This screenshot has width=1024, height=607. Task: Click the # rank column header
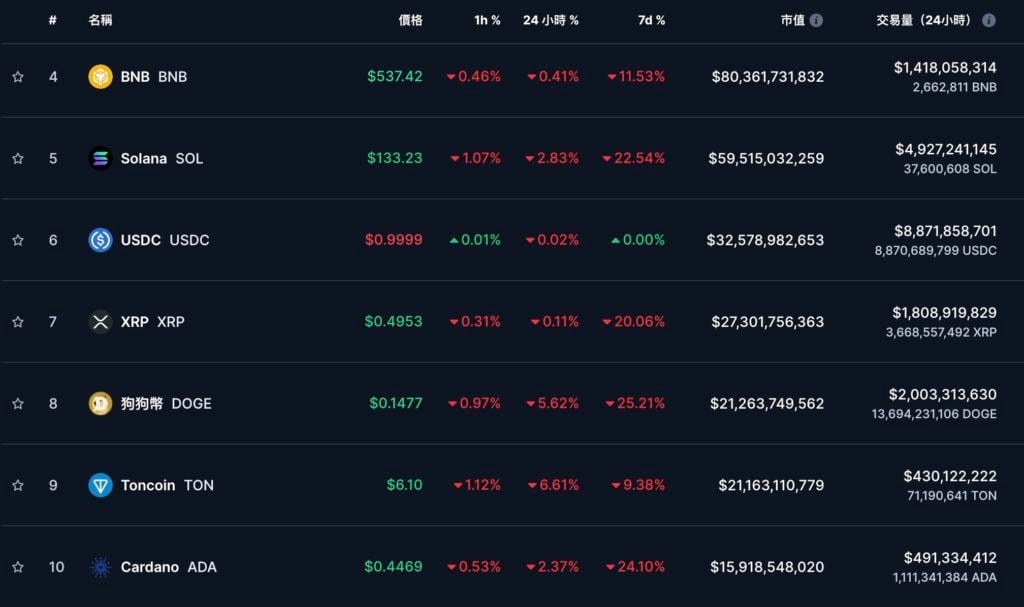[x=53, y=20]
